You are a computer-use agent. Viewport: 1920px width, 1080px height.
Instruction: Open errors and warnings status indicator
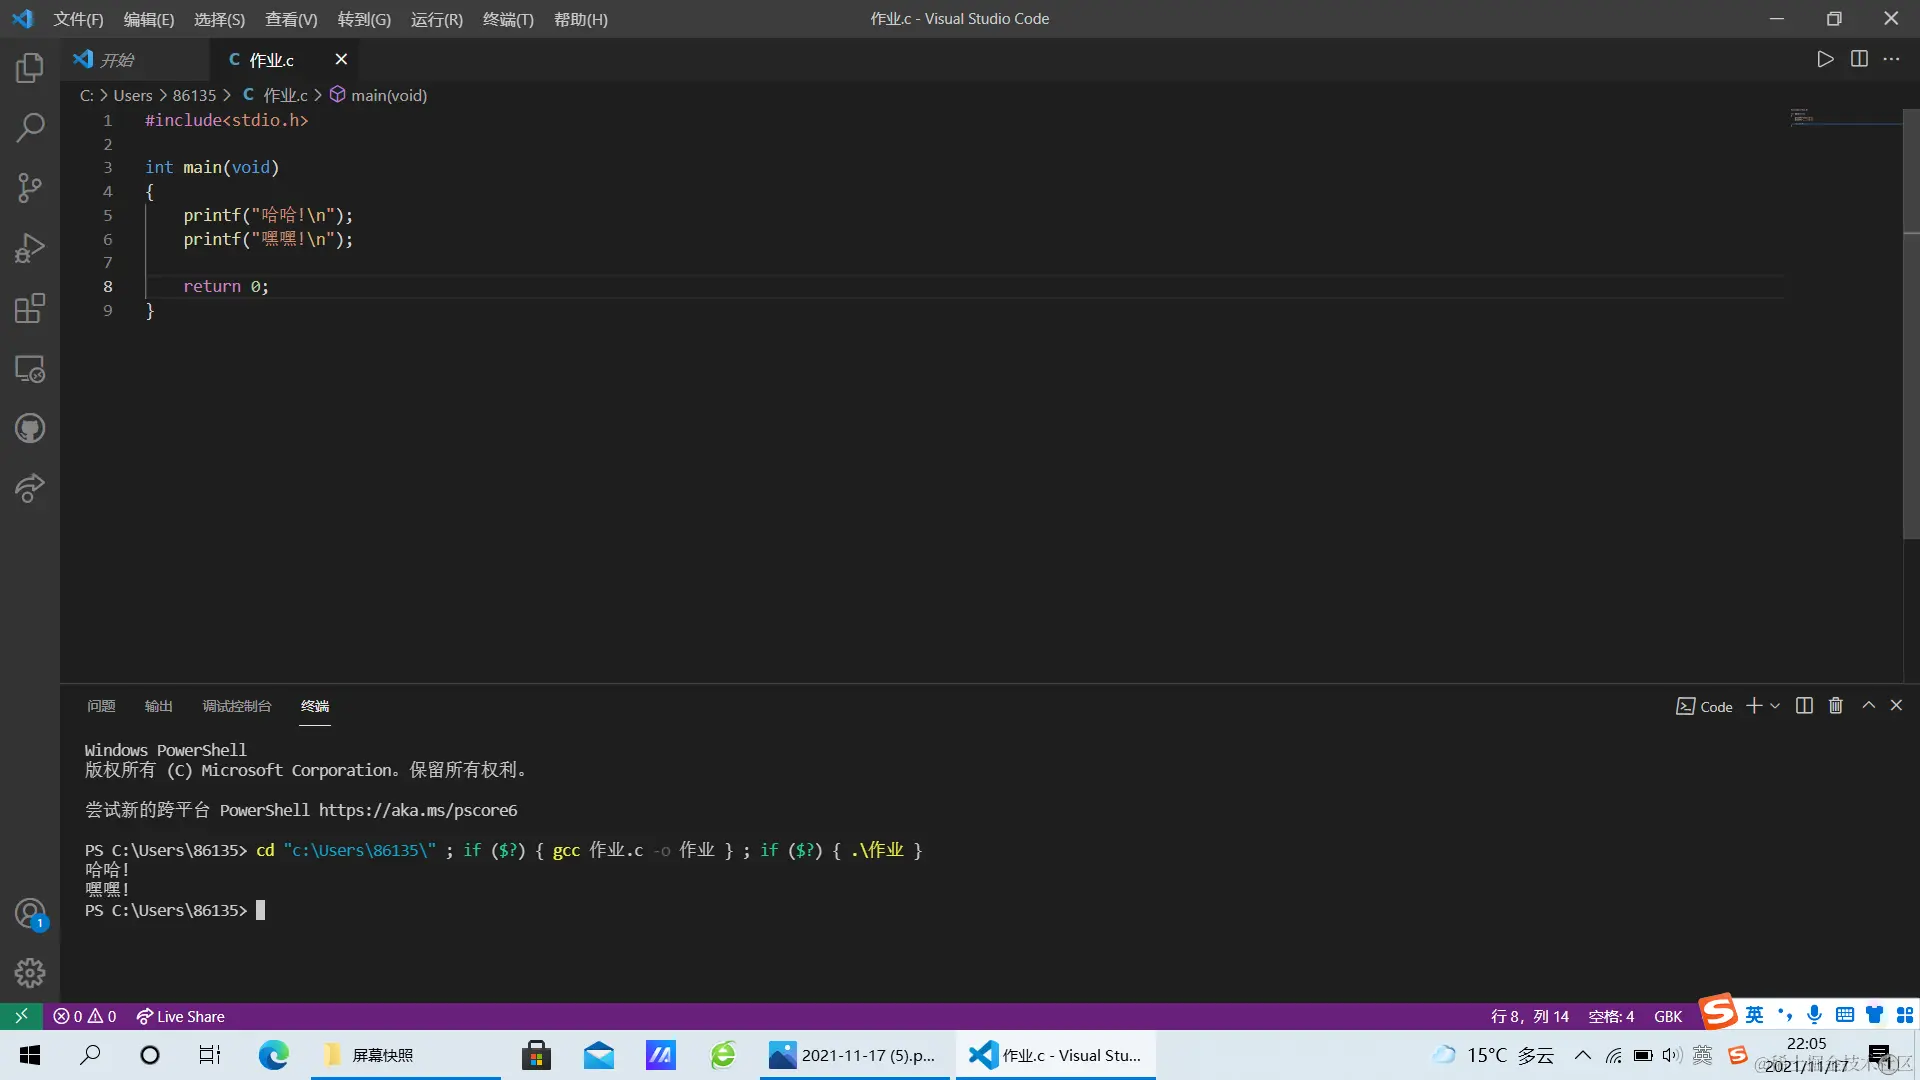[x=85, y=1016]
